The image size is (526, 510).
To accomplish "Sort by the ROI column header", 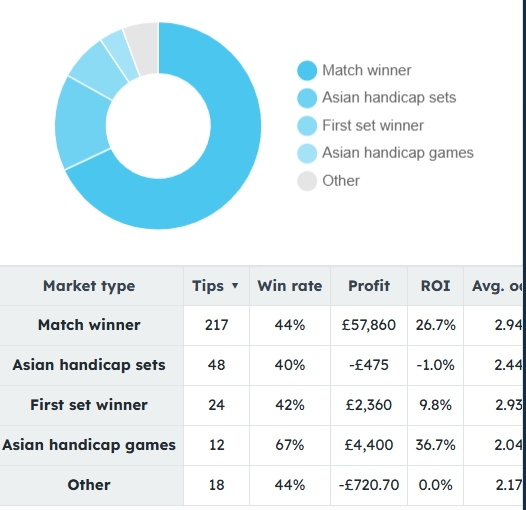I will point(435,286).
